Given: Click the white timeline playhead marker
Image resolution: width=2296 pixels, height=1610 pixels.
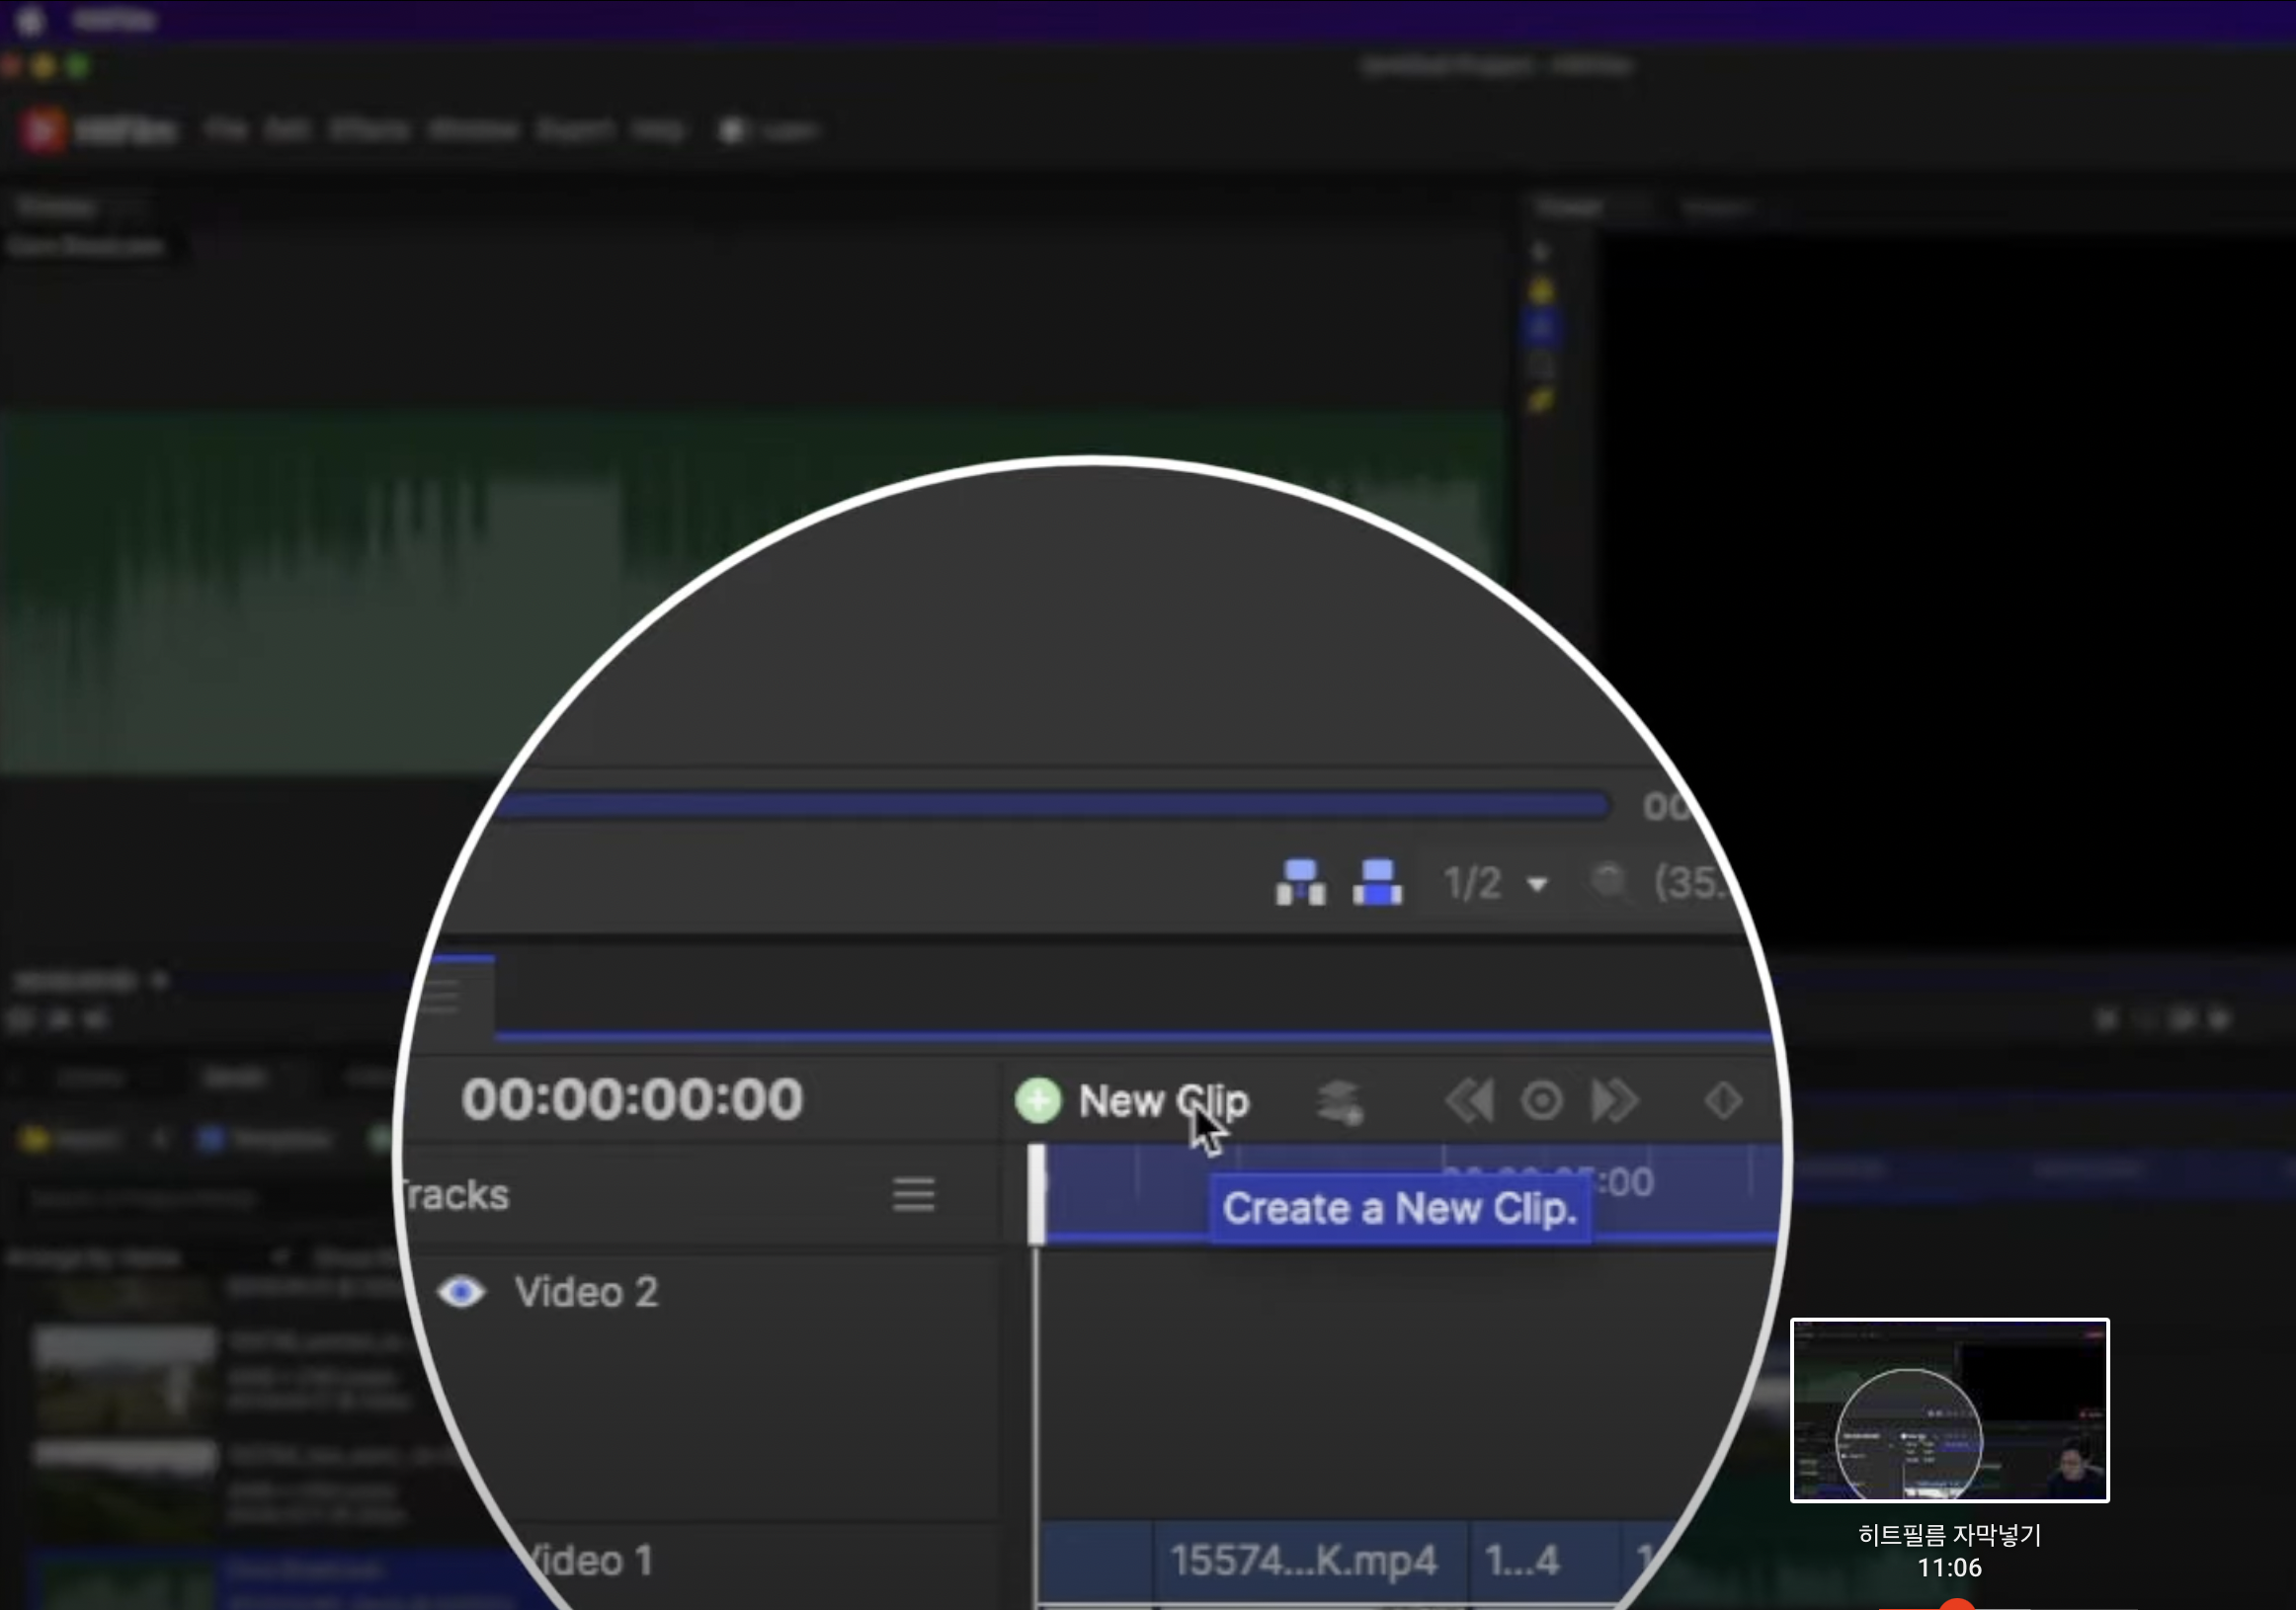Looking at the screenshot, I should click(x=1036, y=1195).
